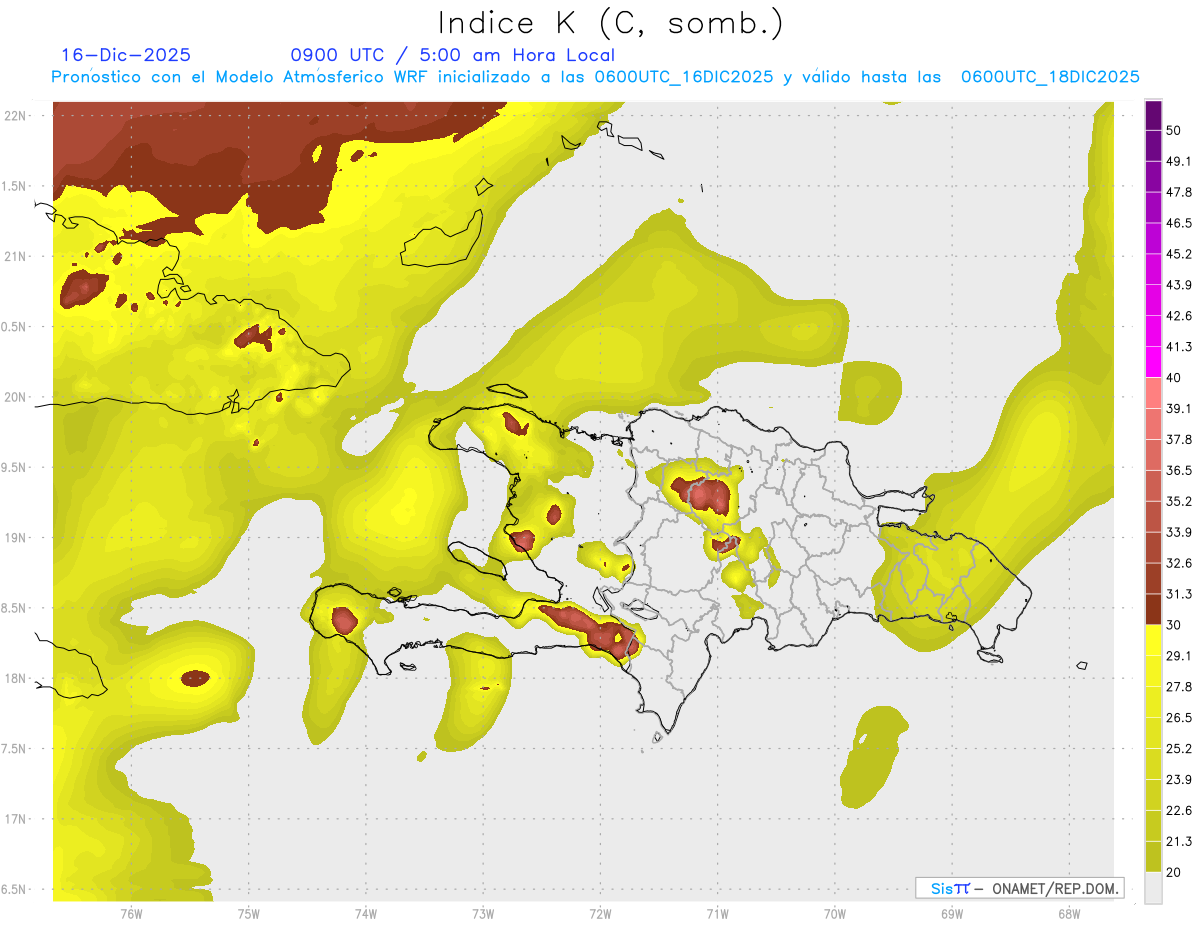Click the "Pronostico con el Modelo Atmosferico WRF" line
This screenshot has height=927, width=1200.
coord(595,77)
